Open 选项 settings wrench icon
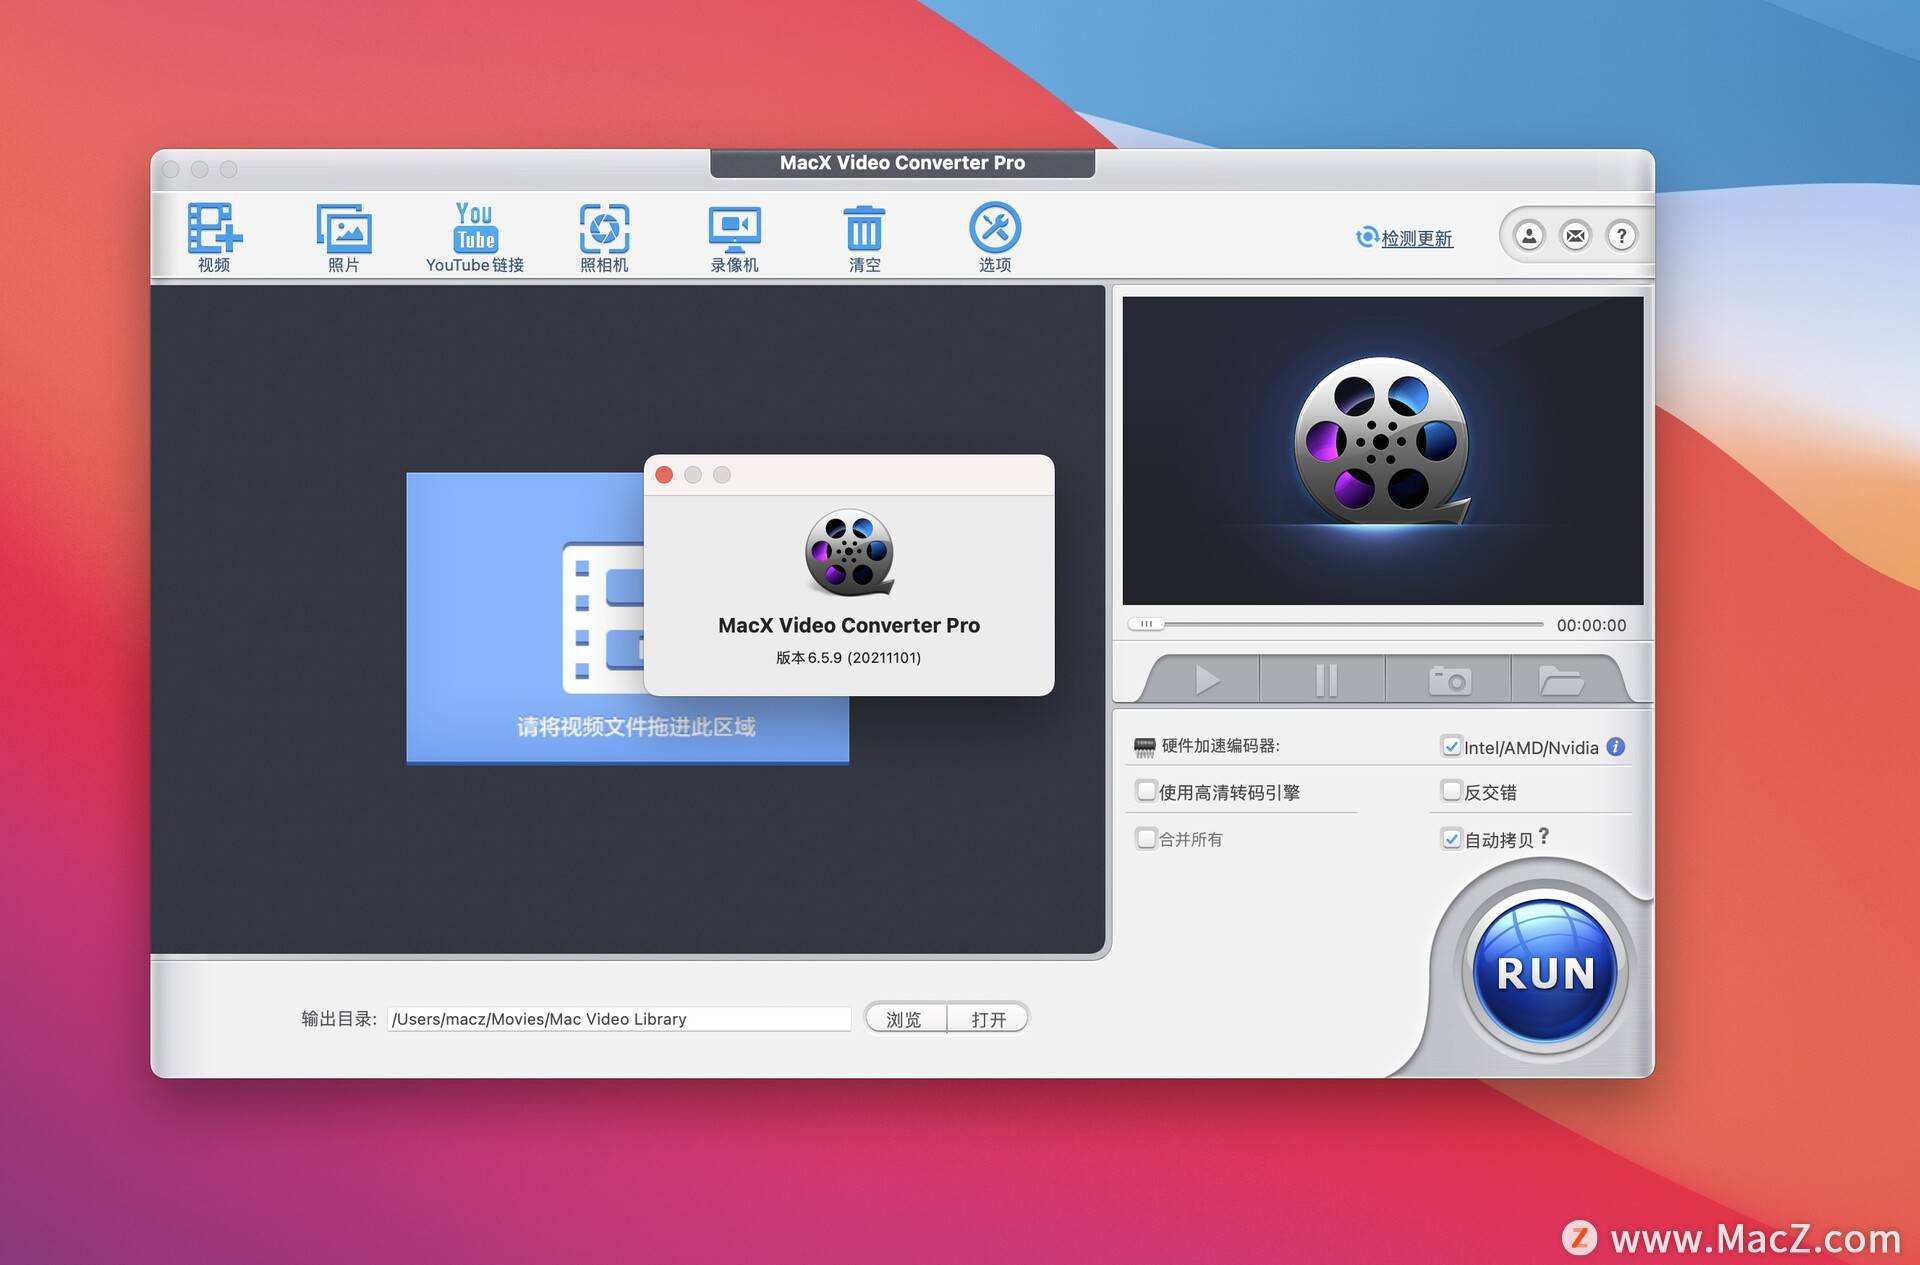Viewport: 1920px width, 1265px height. pos(995,237)
